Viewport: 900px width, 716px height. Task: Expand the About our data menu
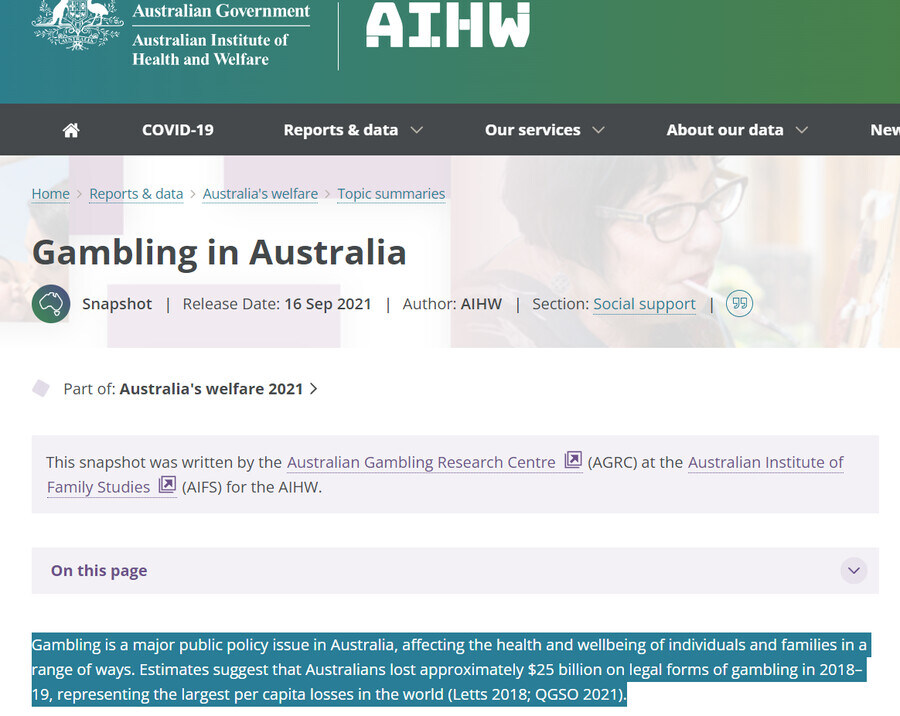point(736,130)
